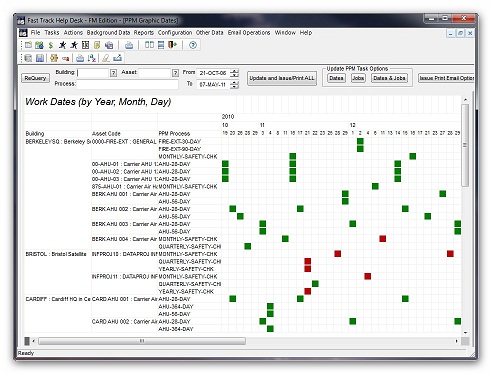492x374 pixels.
Task: Open the Tasks menu
Action: (x=52, y=33)
